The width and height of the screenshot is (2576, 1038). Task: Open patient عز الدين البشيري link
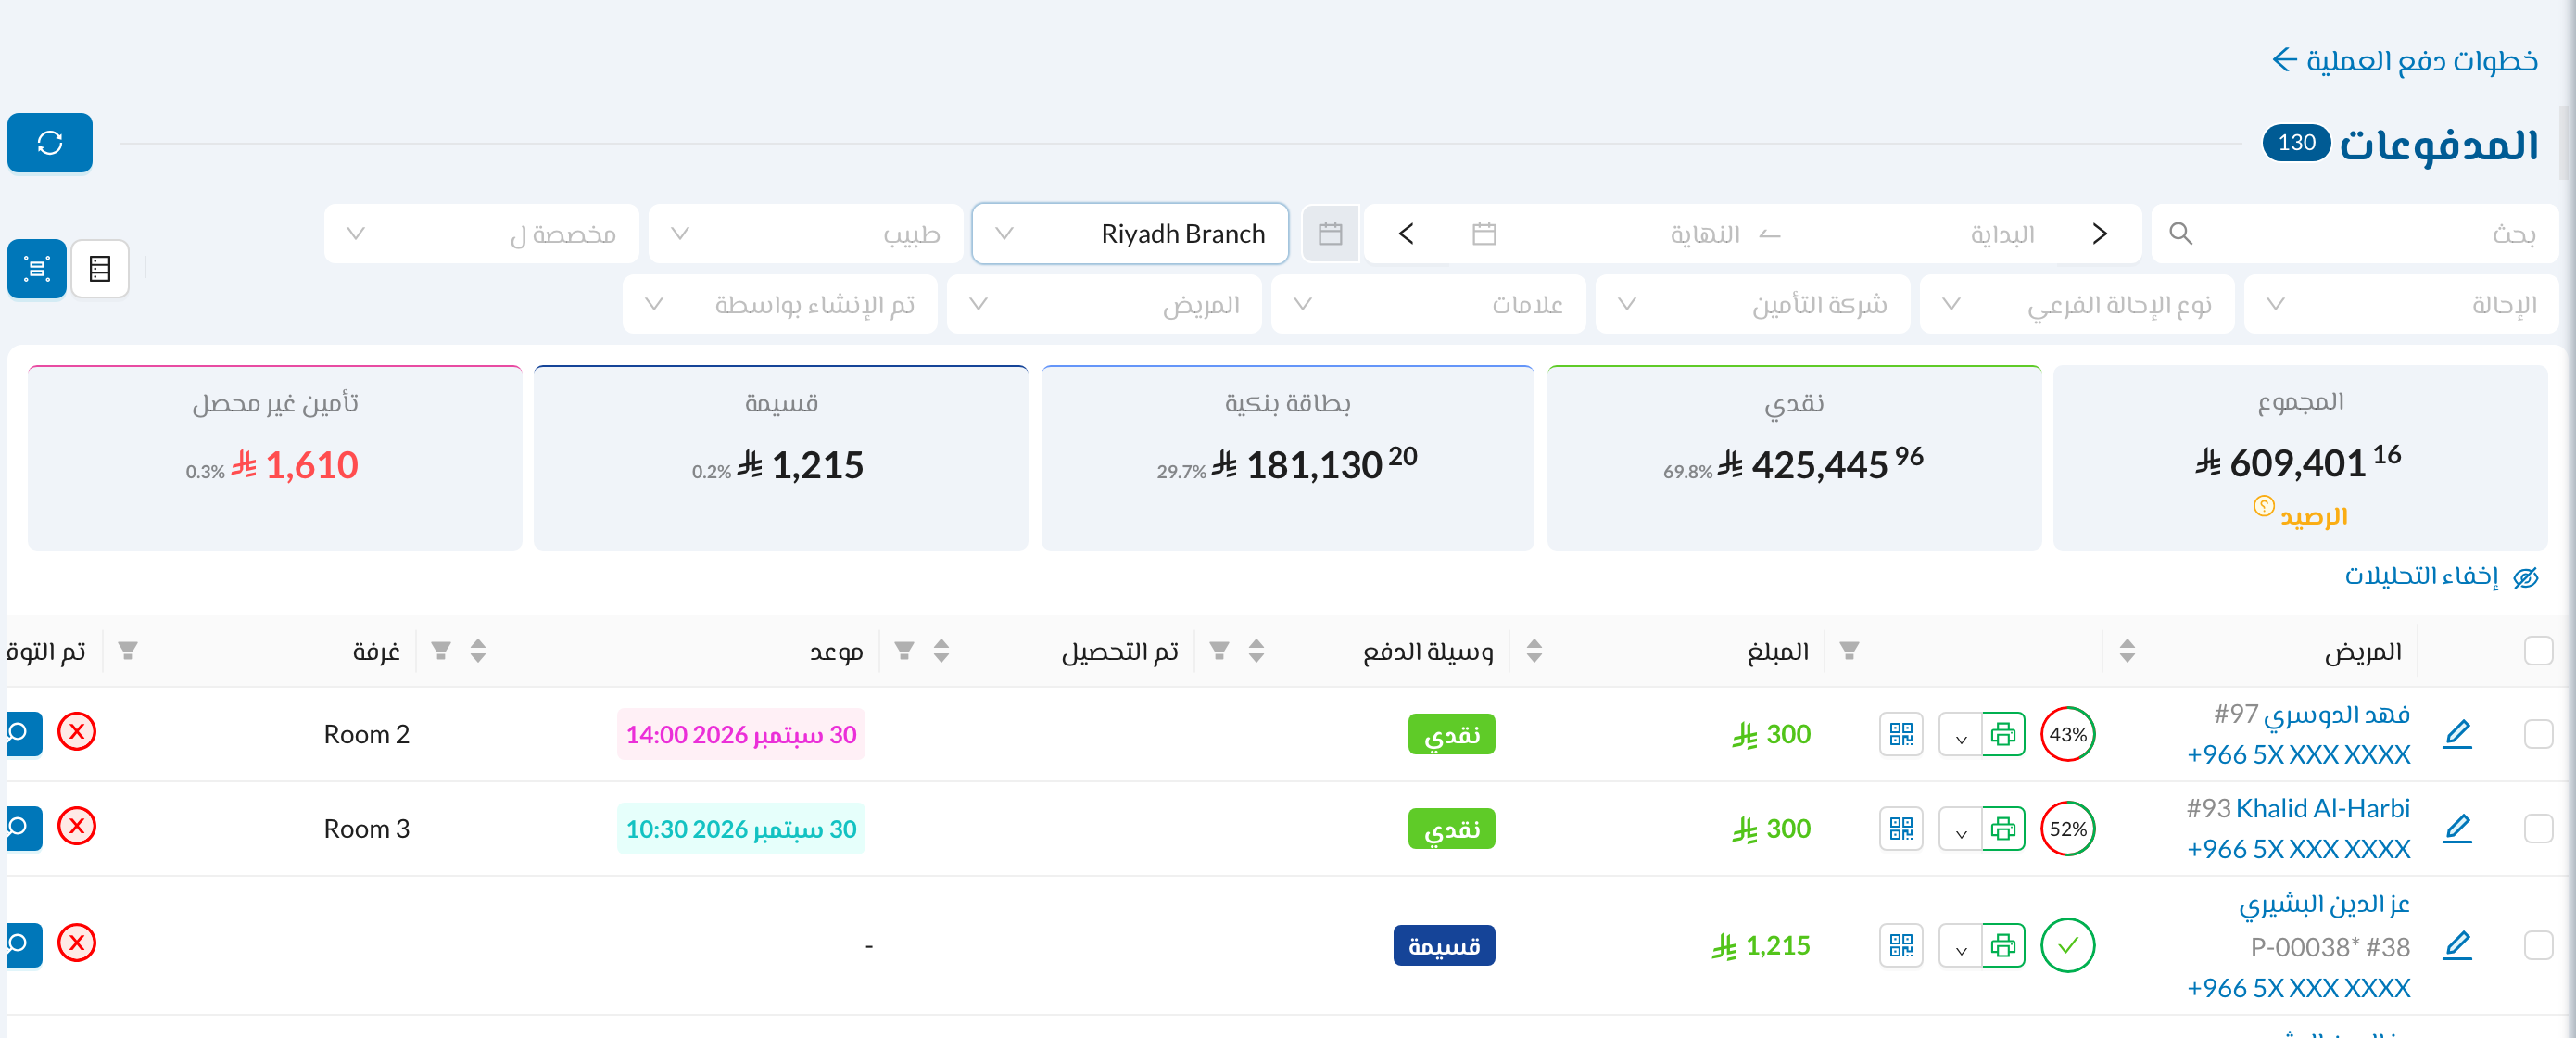point(2324,904)
